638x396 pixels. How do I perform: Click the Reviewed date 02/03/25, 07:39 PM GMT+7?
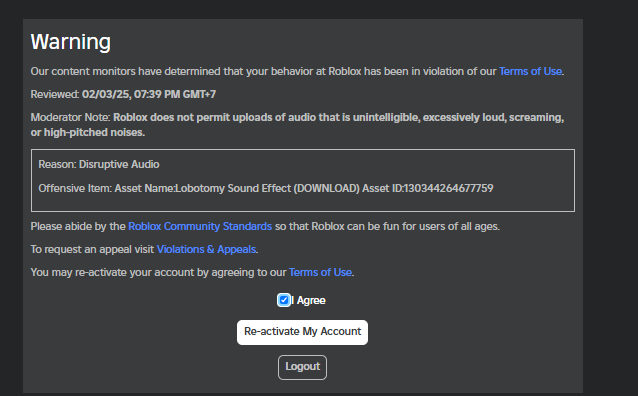point(149,94)
